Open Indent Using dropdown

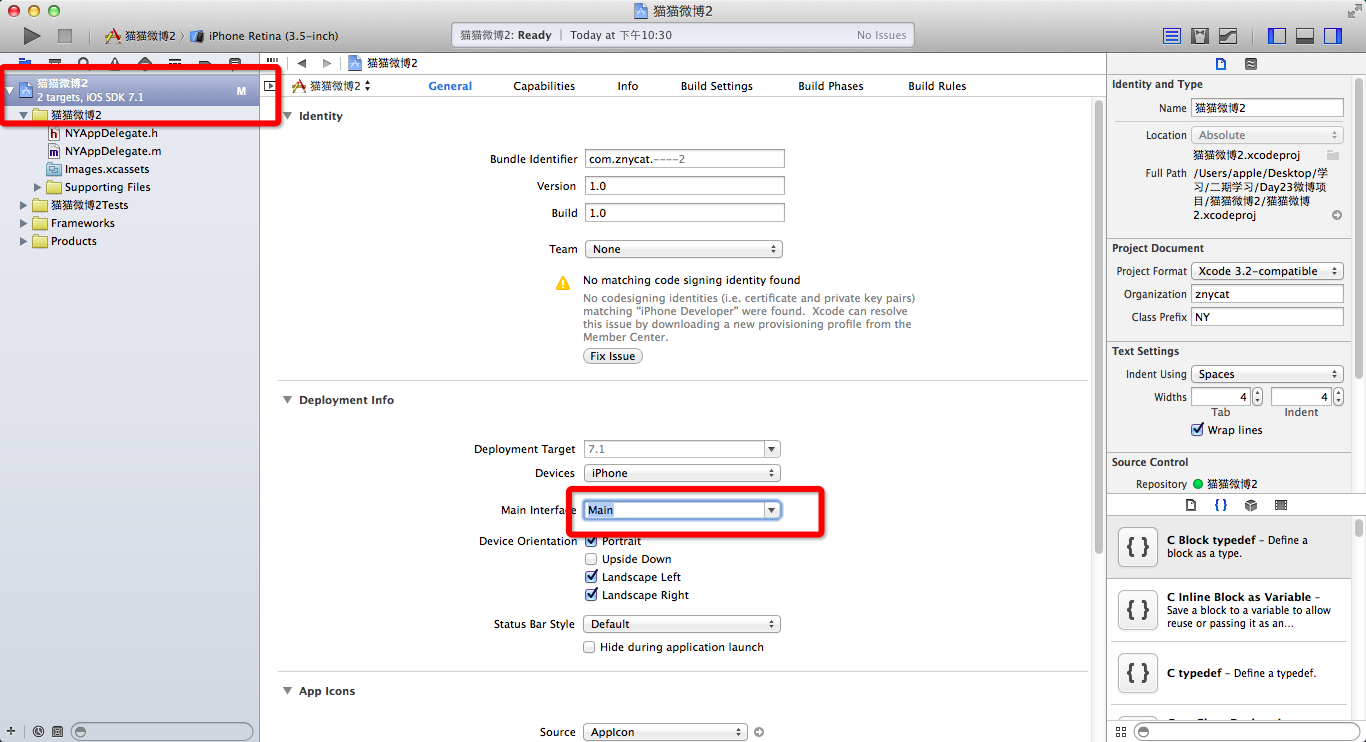(1267, 374)
